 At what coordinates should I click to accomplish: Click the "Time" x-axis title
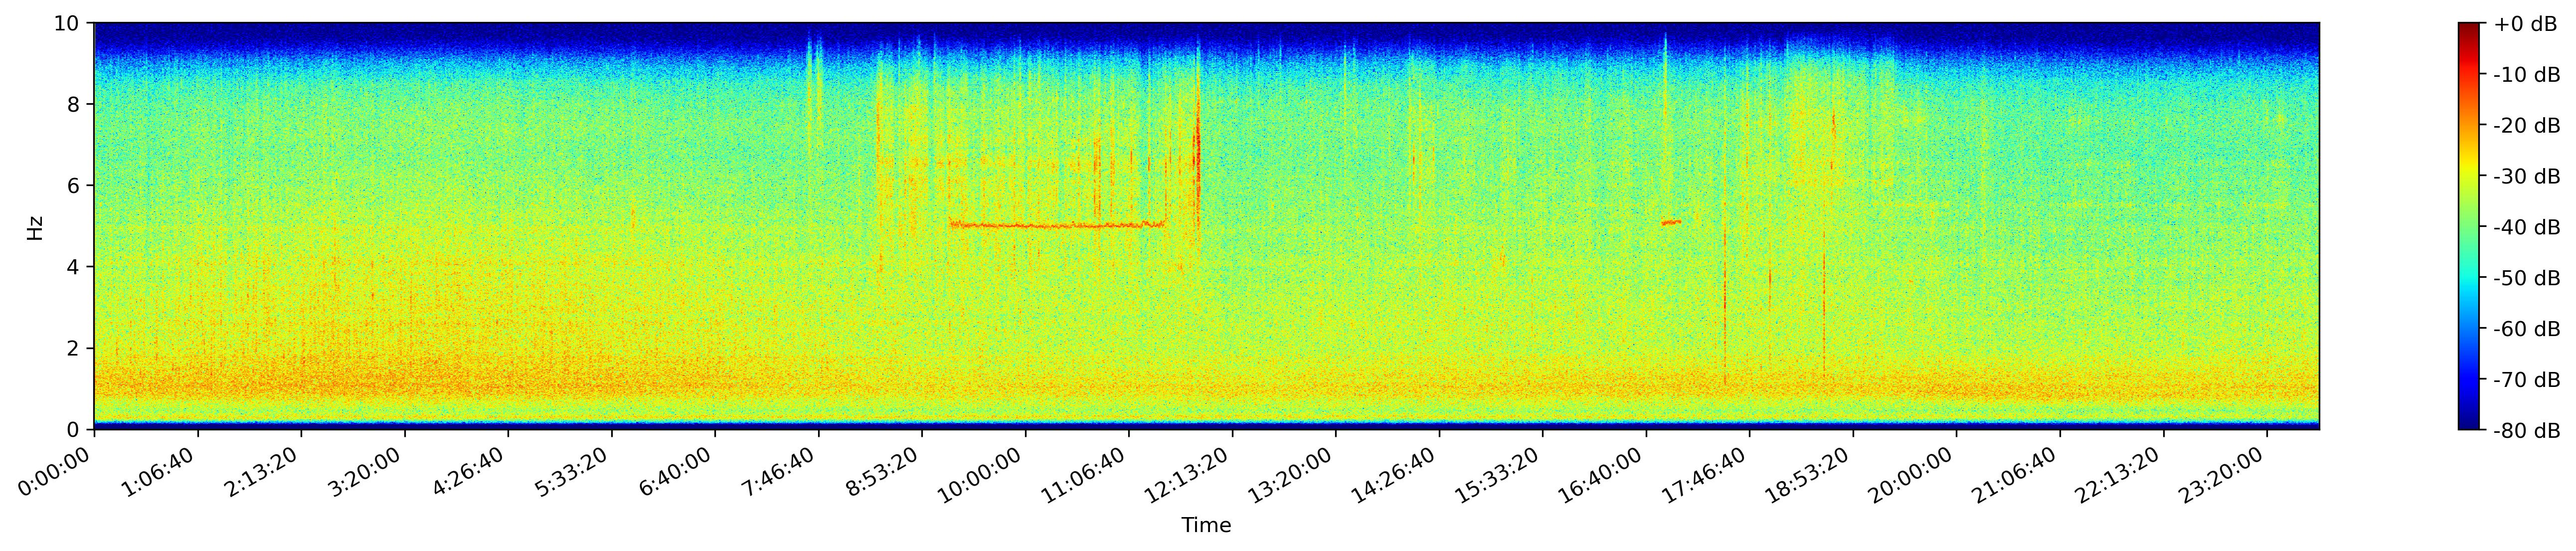click(1206, 525)
